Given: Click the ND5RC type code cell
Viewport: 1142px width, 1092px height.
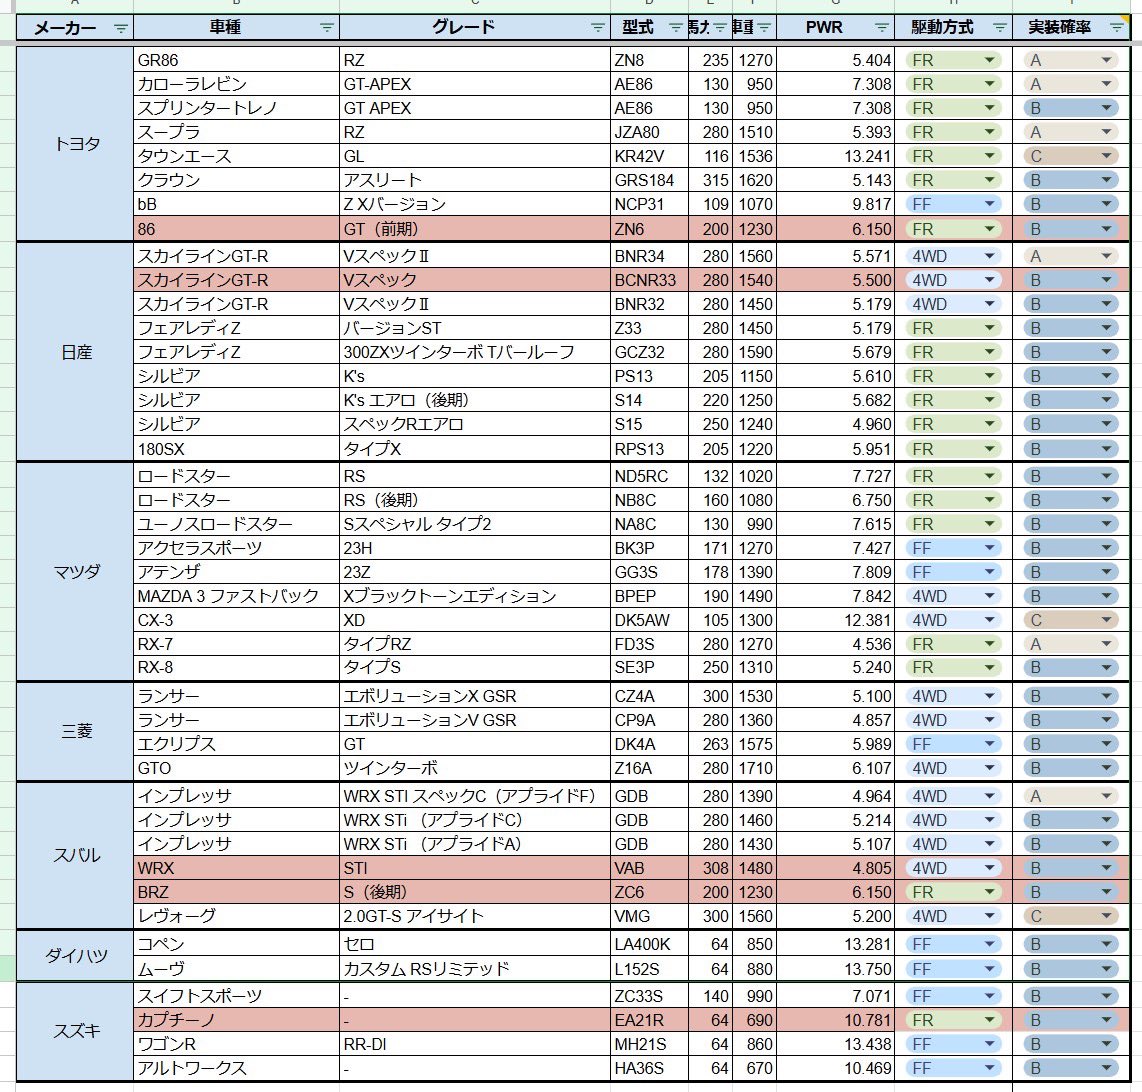Looking at the screenshot, I should coord(650,476).
